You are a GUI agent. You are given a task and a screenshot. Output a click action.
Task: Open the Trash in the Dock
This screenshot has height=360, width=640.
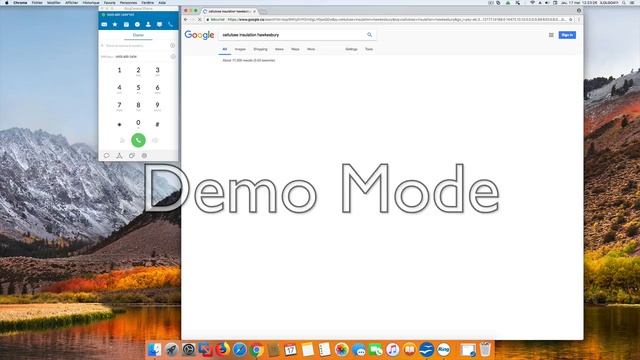(x=485, y=350)
